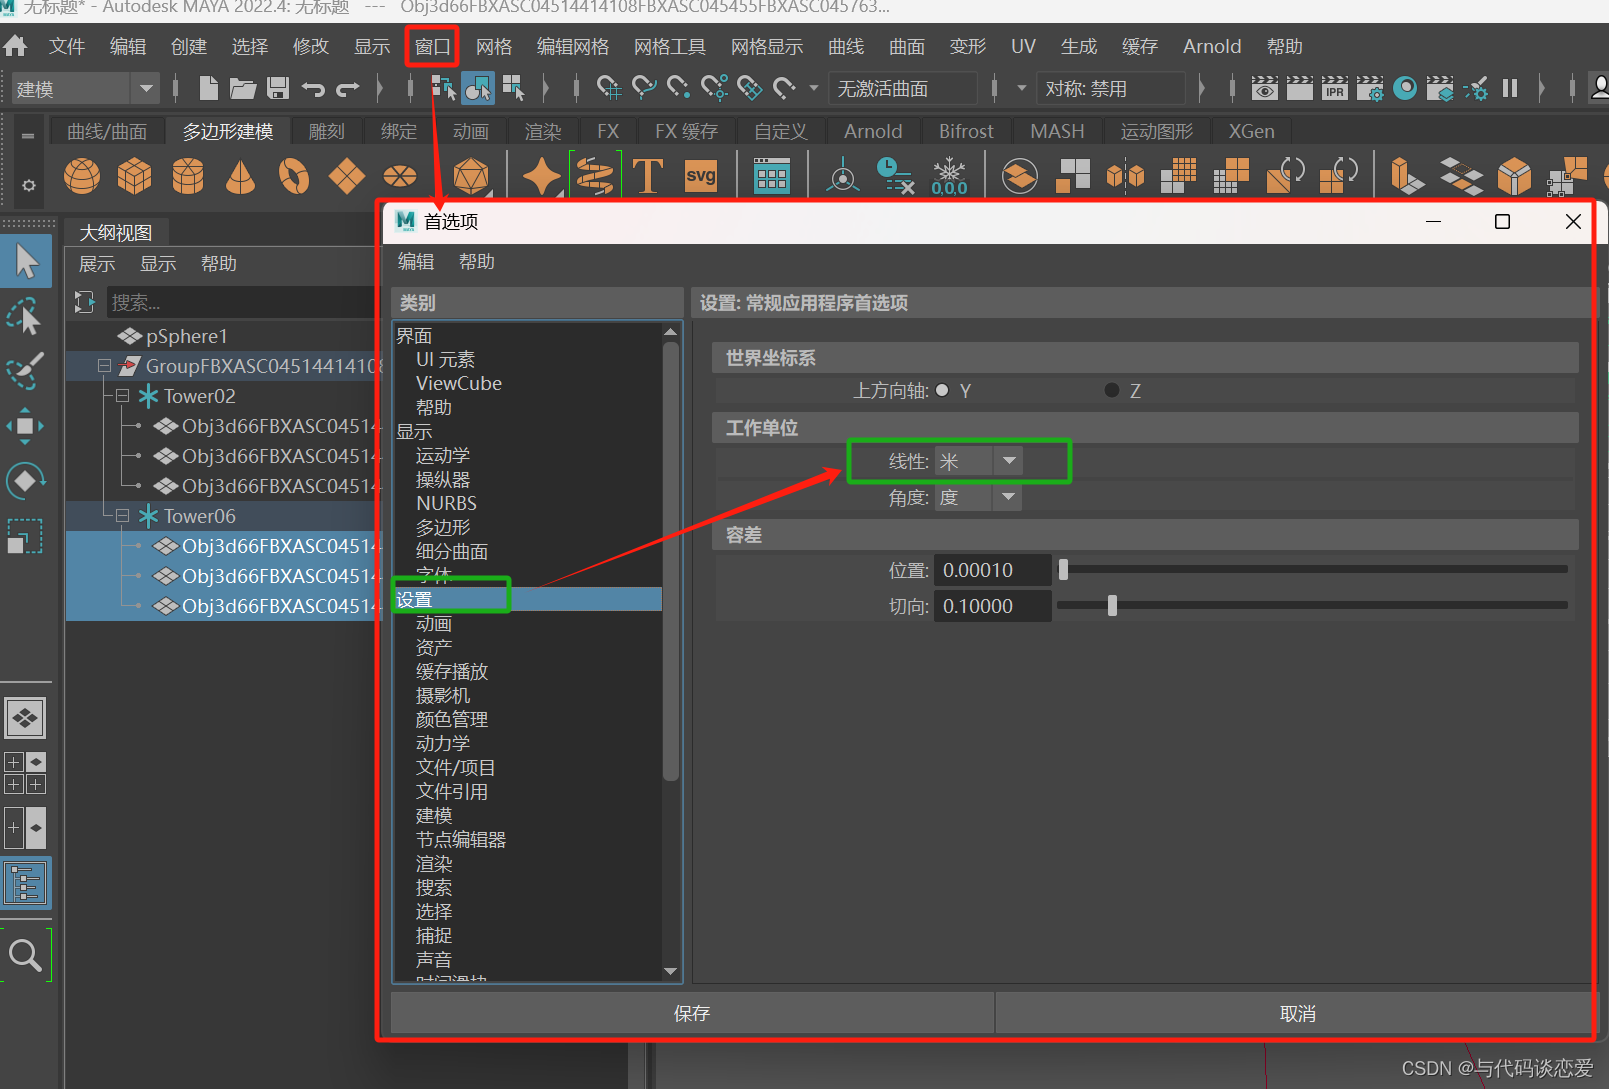Click the 保存 button
Image resolution: width=1609 pixels, height=1089 pixels.
[692, 1013]
